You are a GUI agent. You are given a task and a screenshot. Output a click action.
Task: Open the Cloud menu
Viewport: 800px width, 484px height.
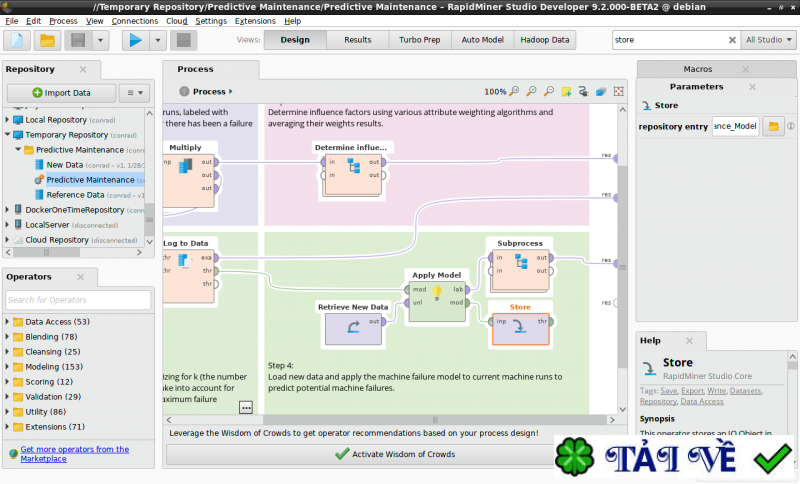[177, 21]
